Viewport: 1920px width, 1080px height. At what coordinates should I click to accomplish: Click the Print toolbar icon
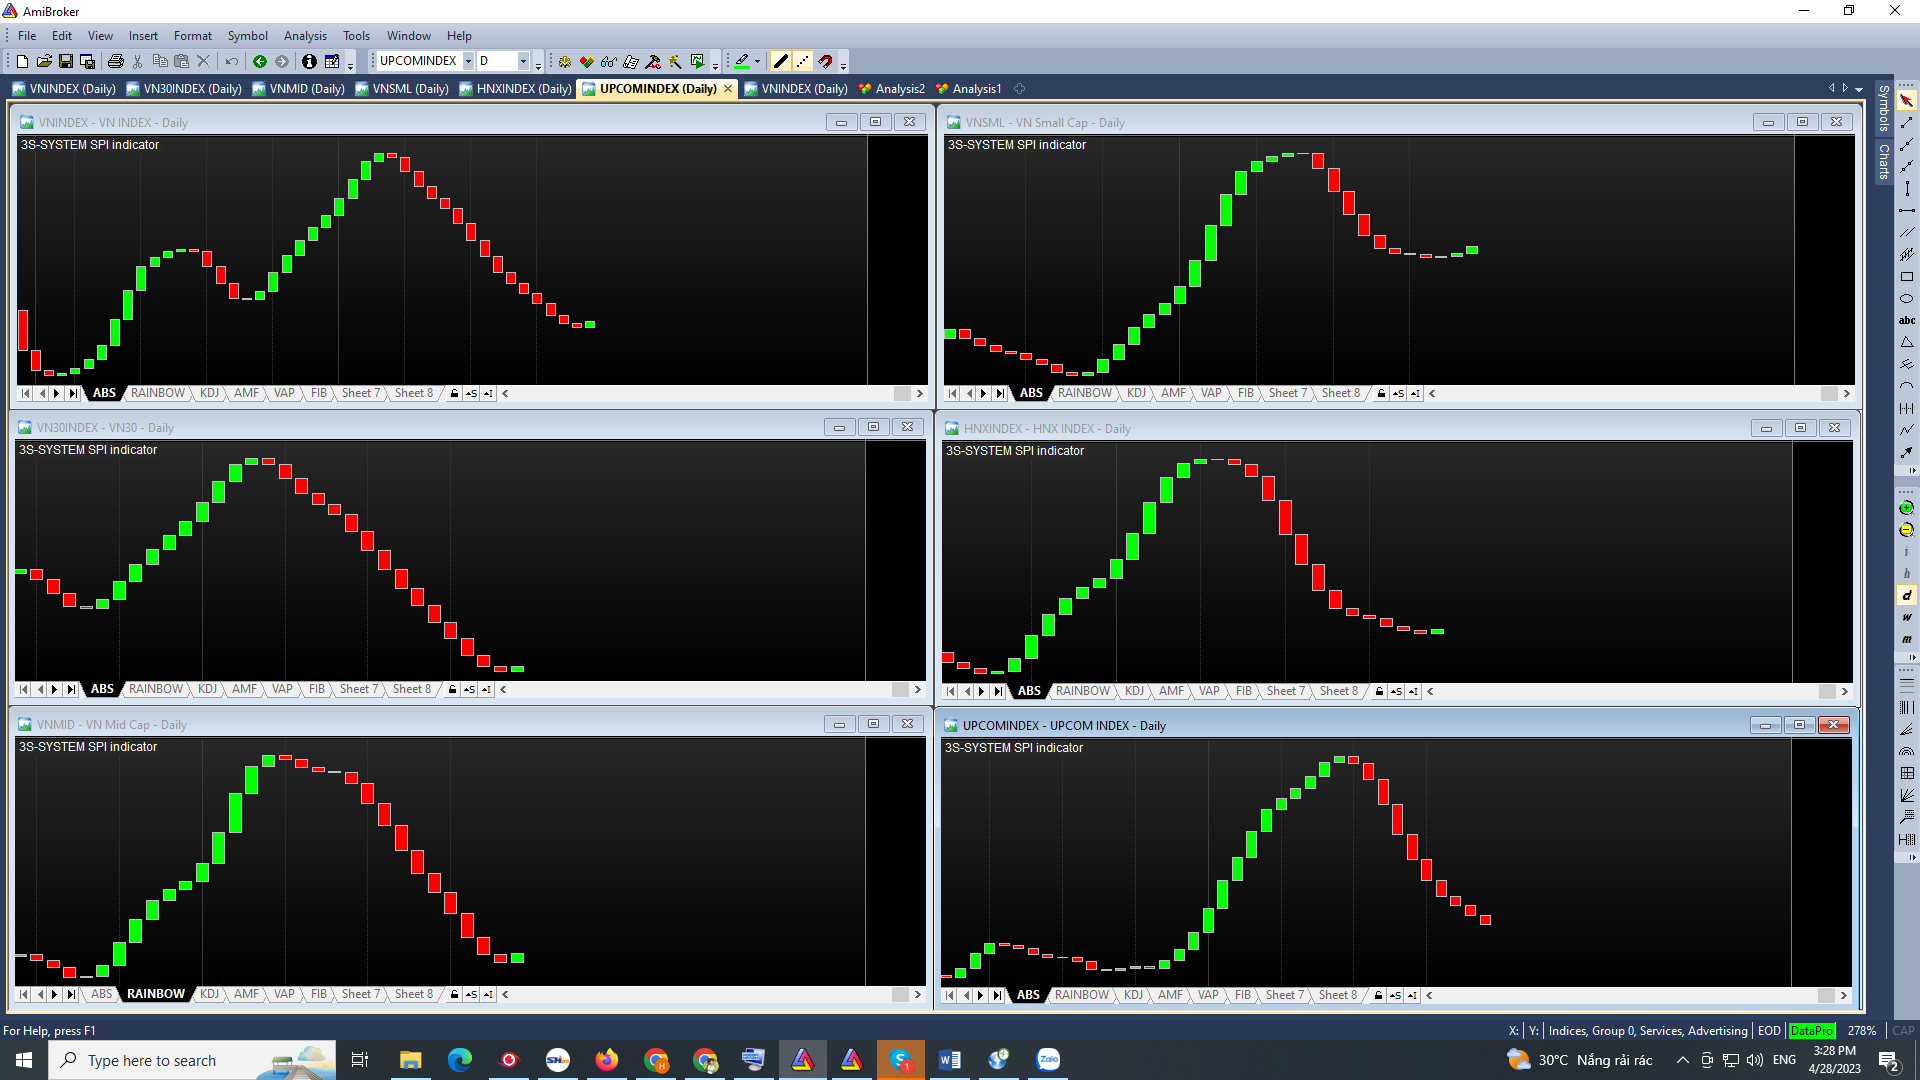116,62
